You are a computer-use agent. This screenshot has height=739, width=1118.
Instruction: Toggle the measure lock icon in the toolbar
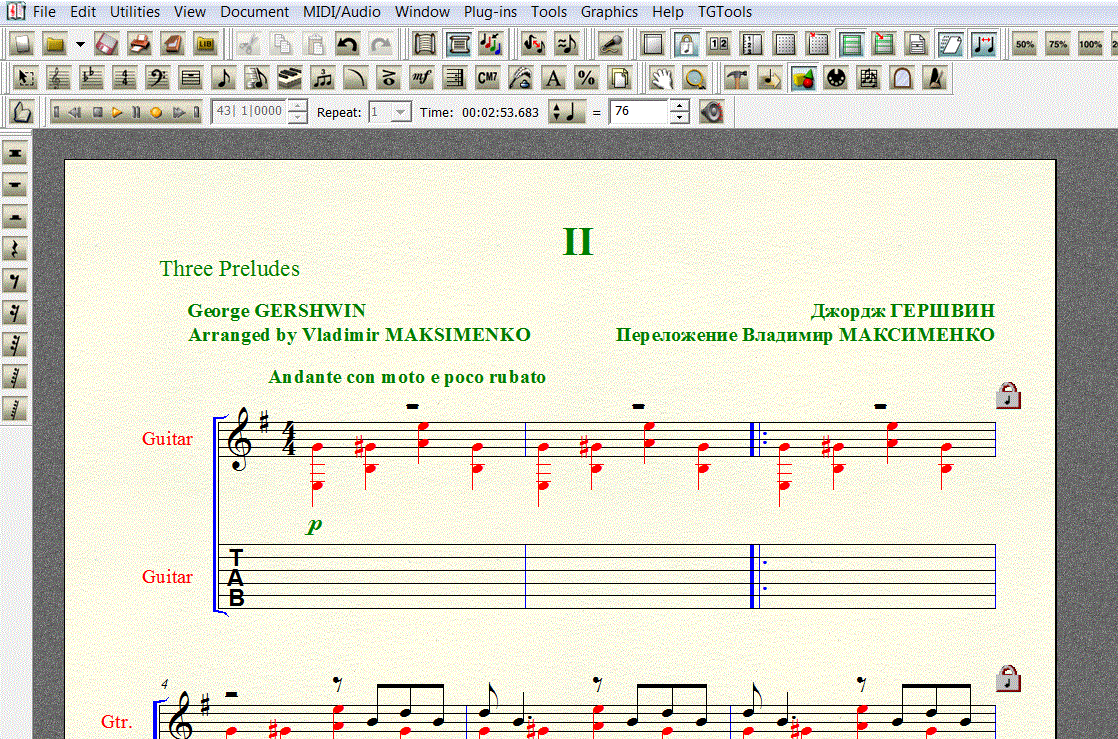685,44
